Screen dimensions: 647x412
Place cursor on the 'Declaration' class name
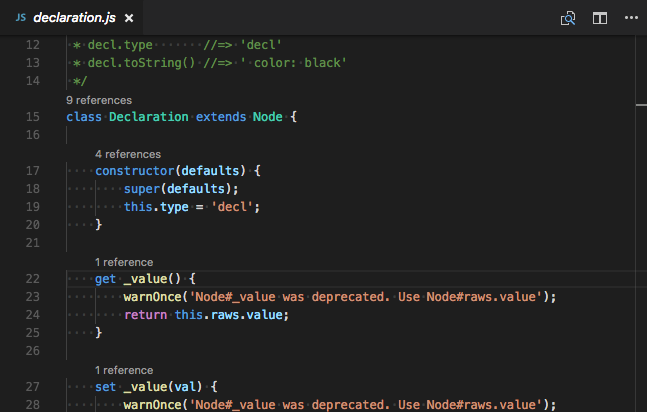pos(148,117)
